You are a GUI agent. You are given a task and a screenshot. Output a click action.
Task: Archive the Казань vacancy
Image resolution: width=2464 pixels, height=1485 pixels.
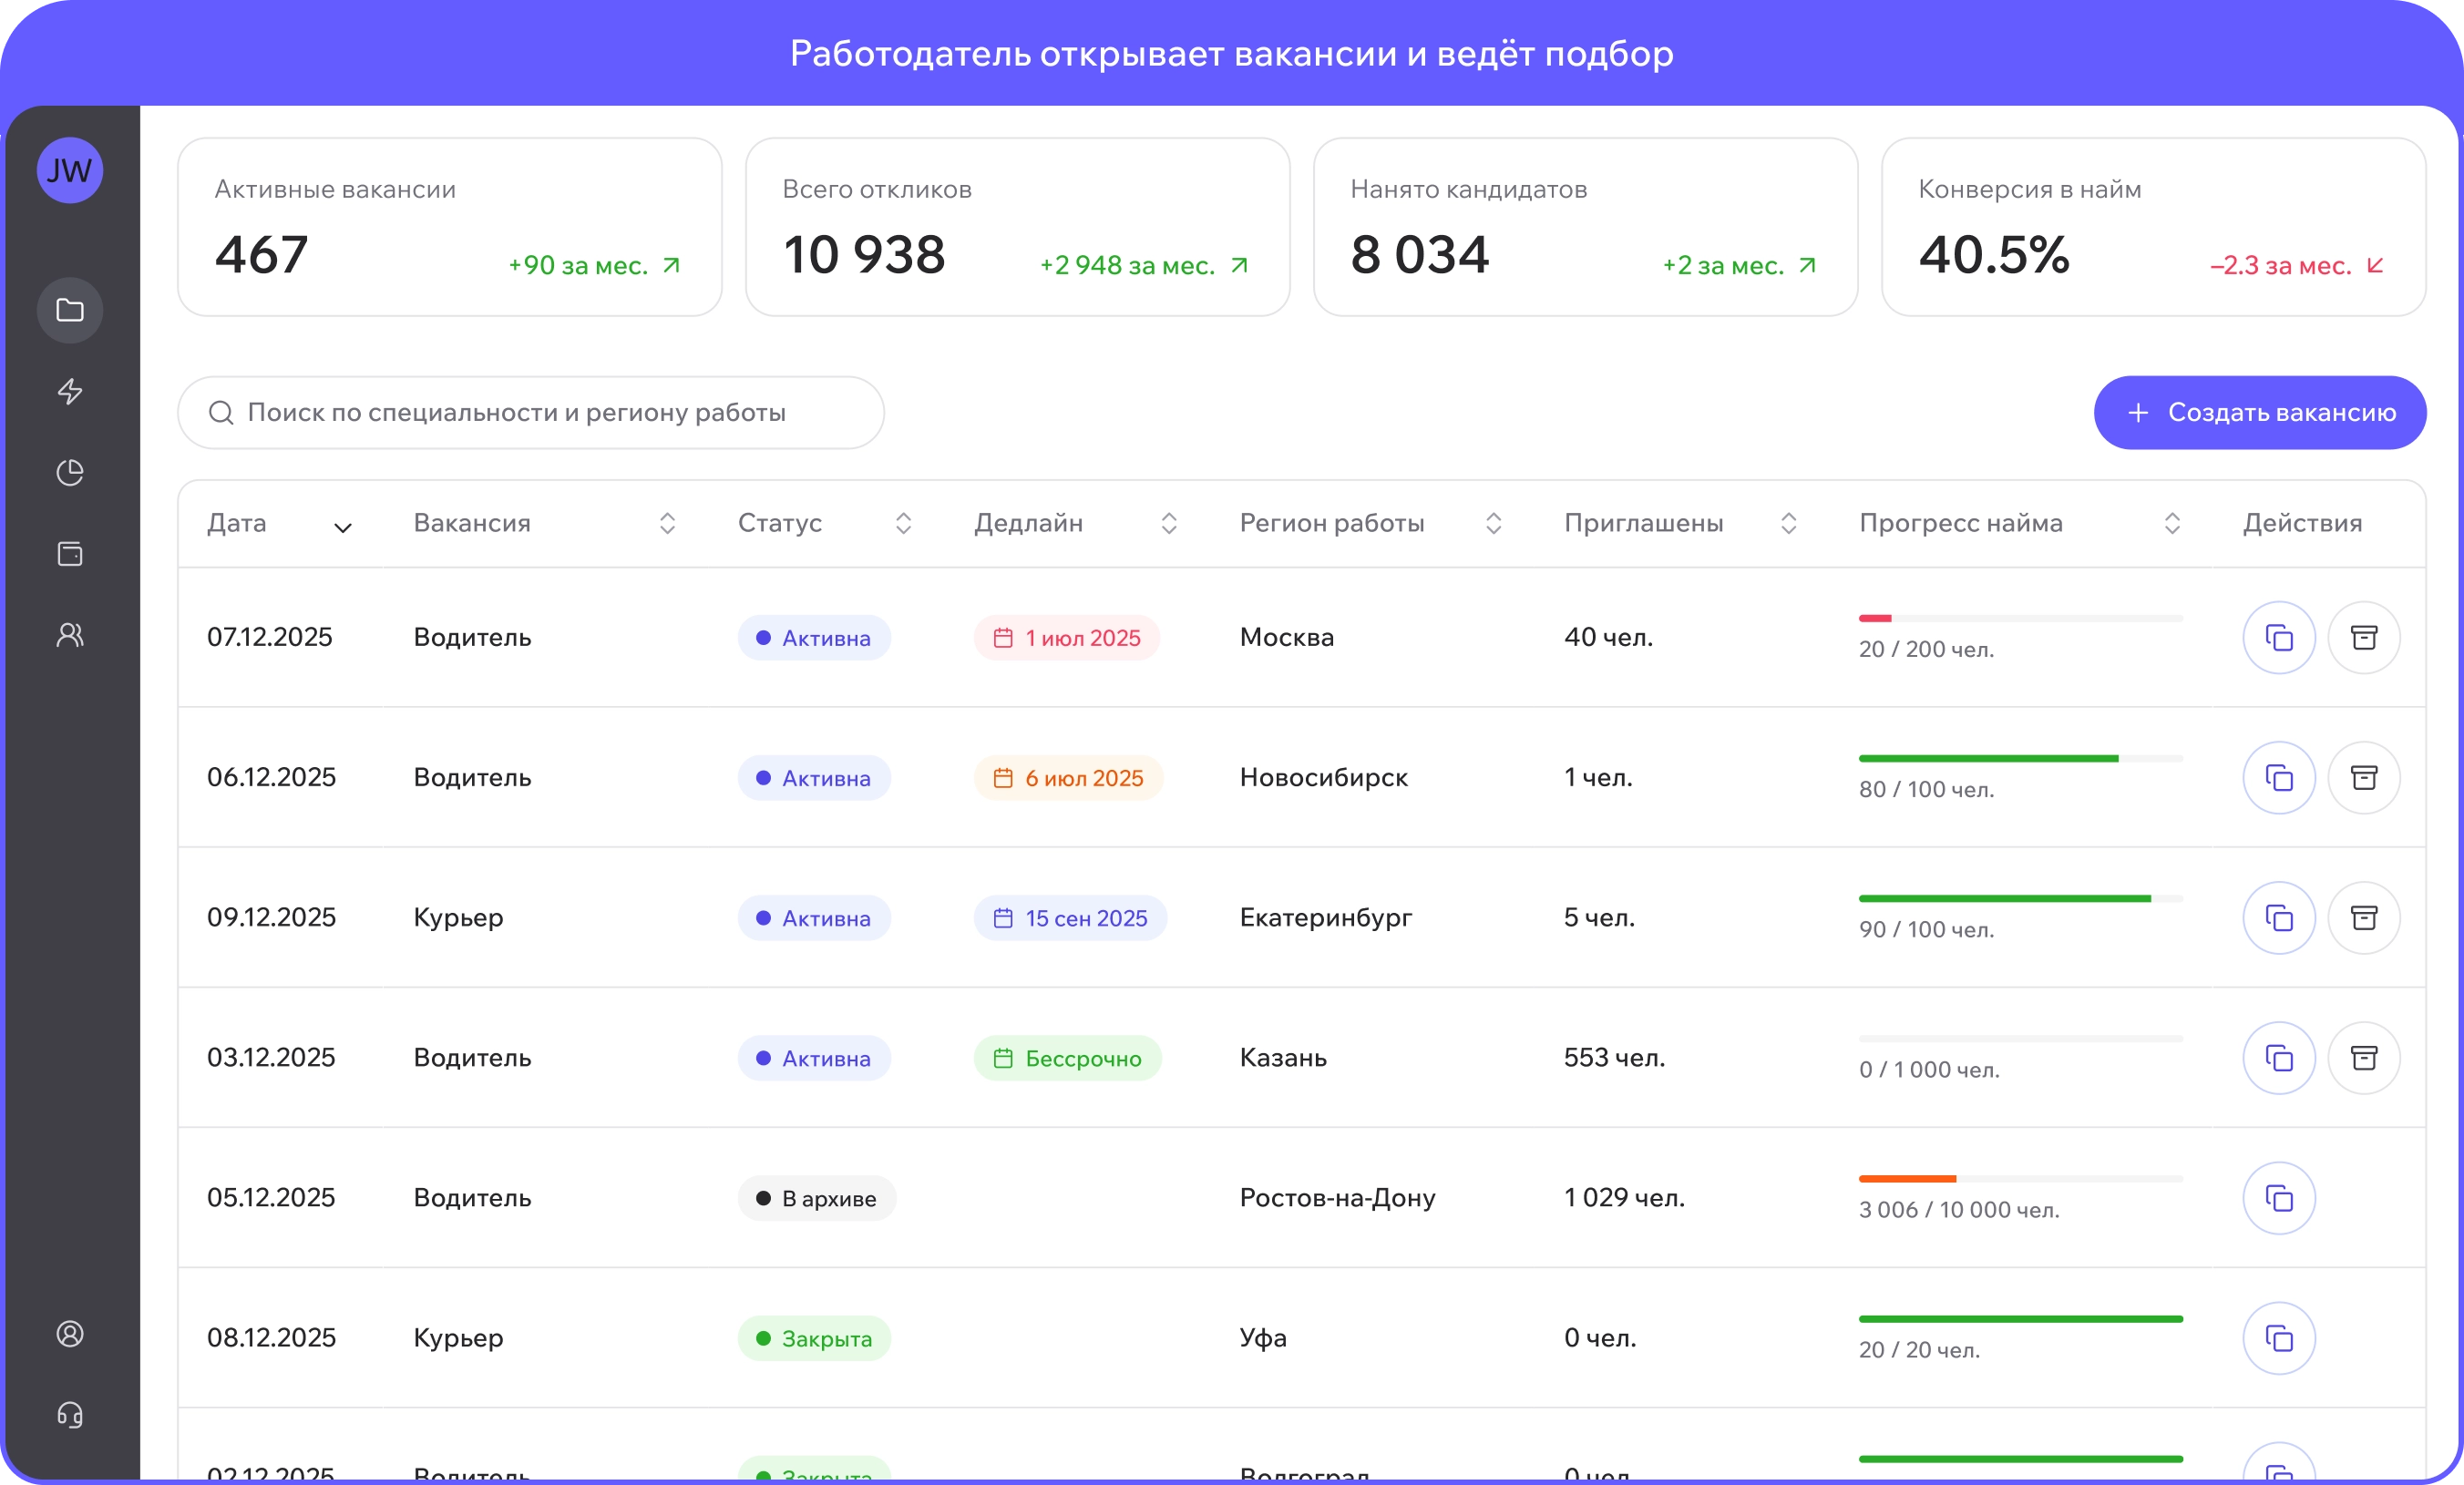pos(2364,1057)
